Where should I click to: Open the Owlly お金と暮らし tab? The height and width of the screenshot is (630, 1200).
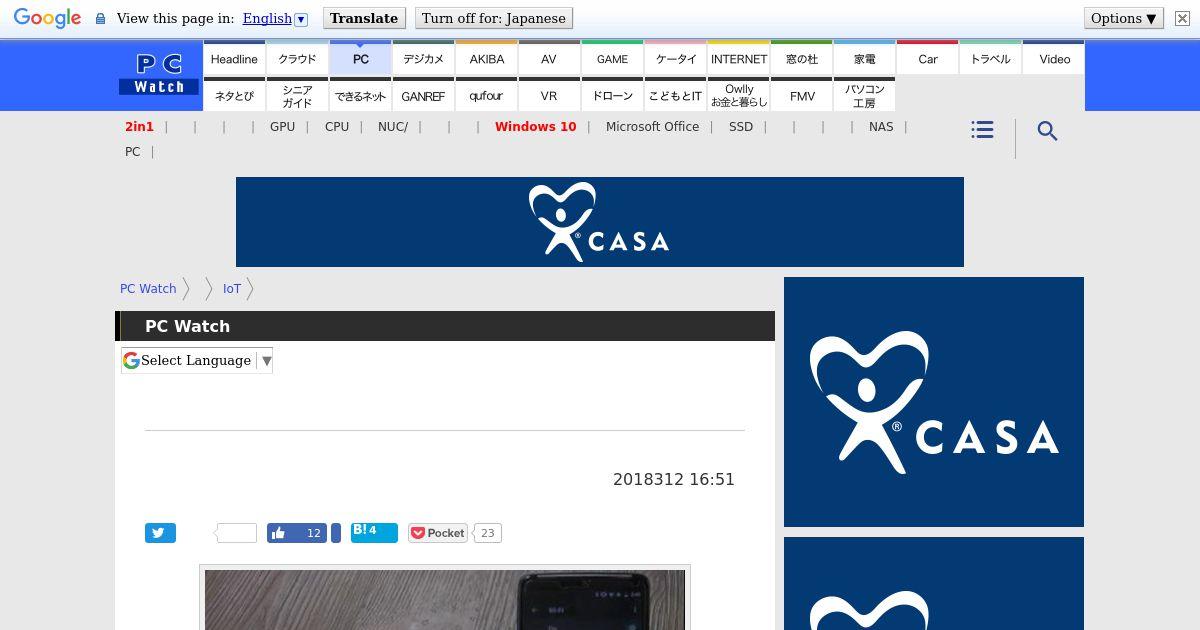[738, 95]
